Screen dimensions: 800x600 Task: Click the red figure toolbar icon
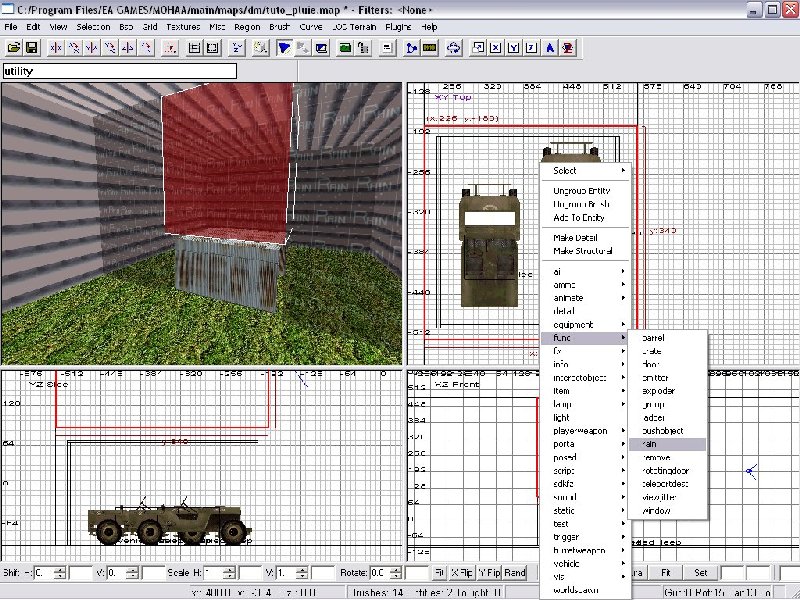(x=568, y=48)
